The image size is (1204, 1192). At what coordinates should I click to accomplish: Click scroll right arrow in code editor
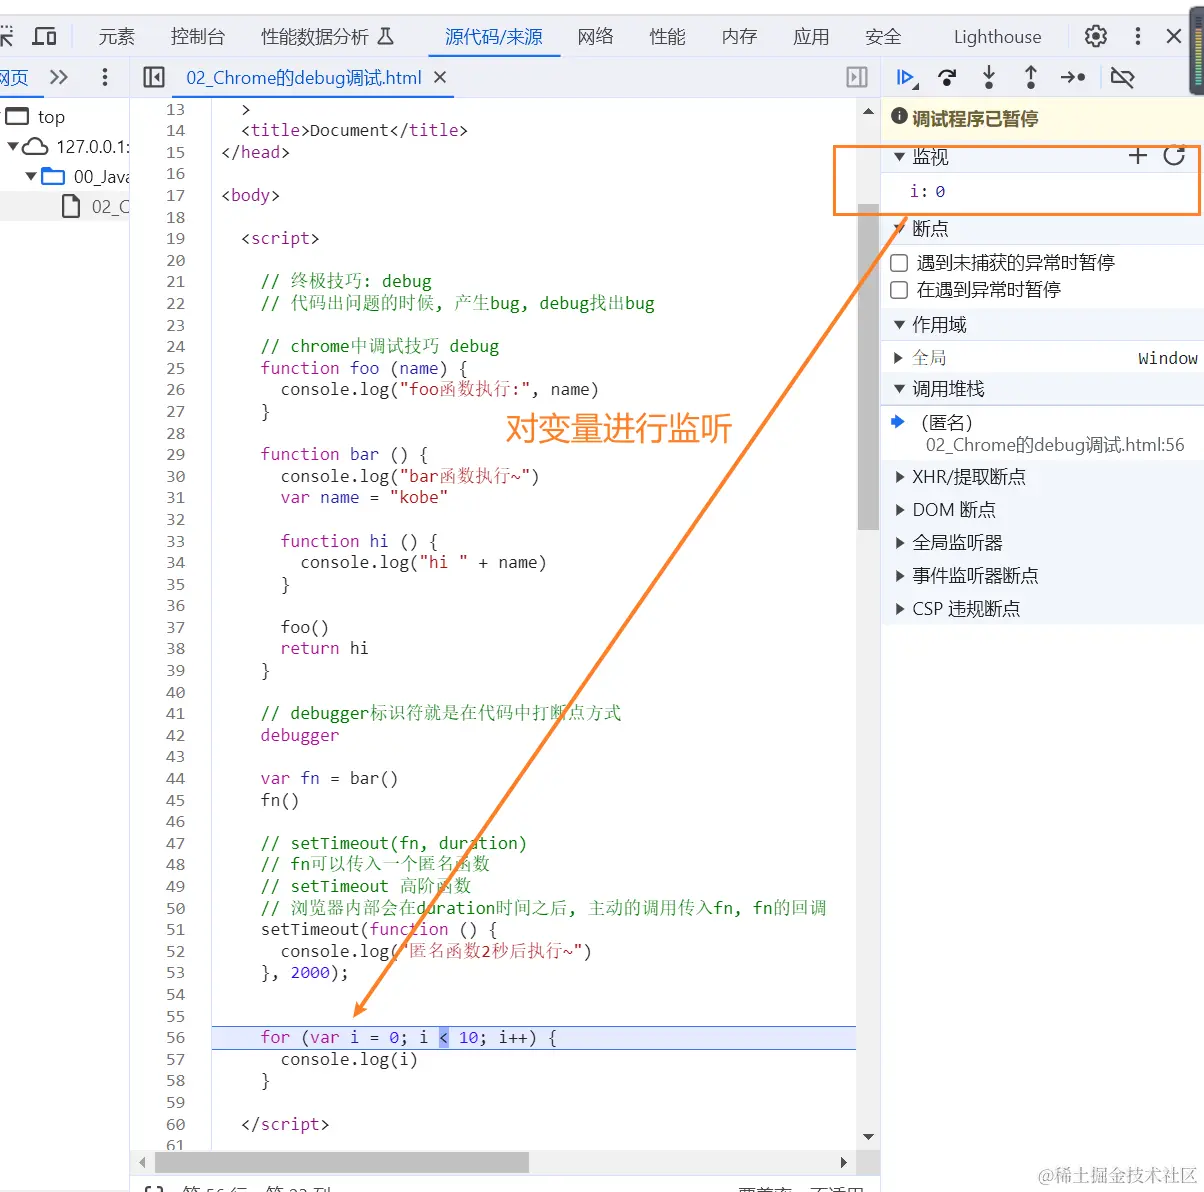[844, 1162]
